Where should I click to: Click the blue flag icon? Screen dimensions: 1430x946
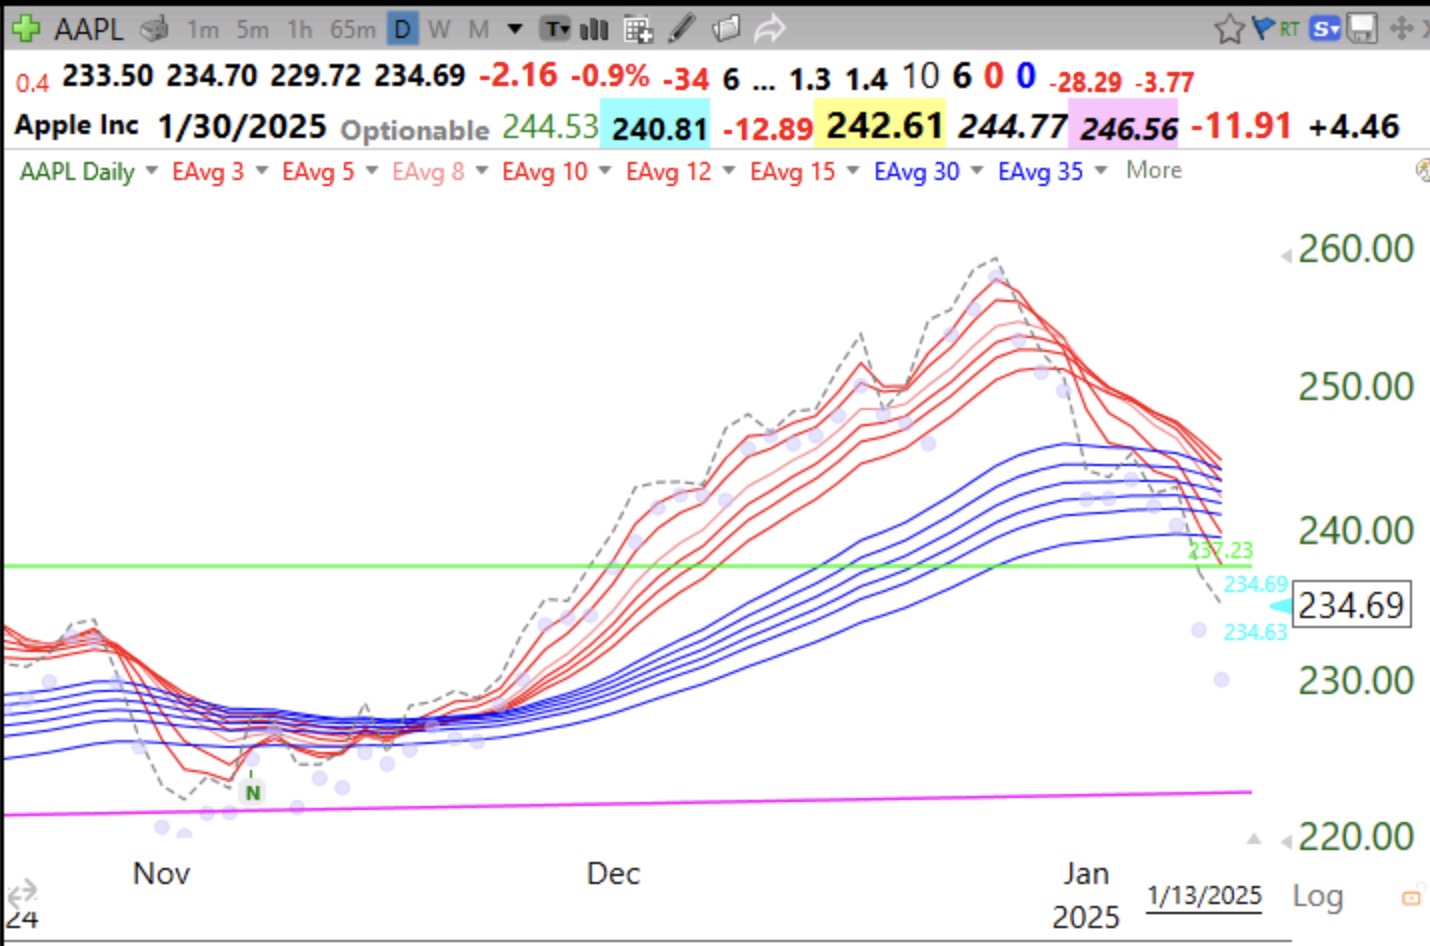pyautogui.click(x=1262, y=28)
